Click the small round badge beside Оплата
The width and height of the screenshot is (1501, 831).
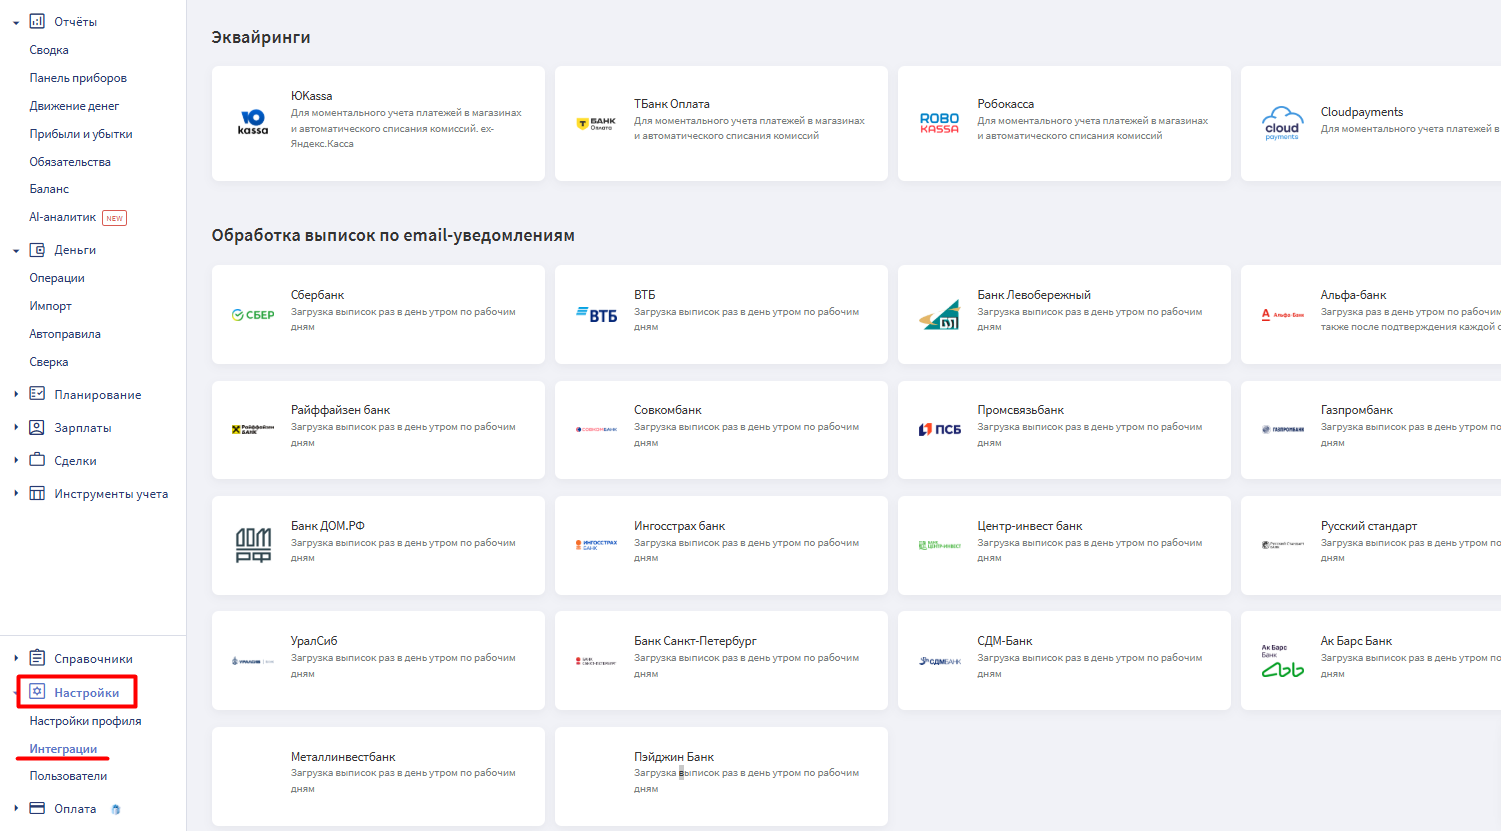116,809
